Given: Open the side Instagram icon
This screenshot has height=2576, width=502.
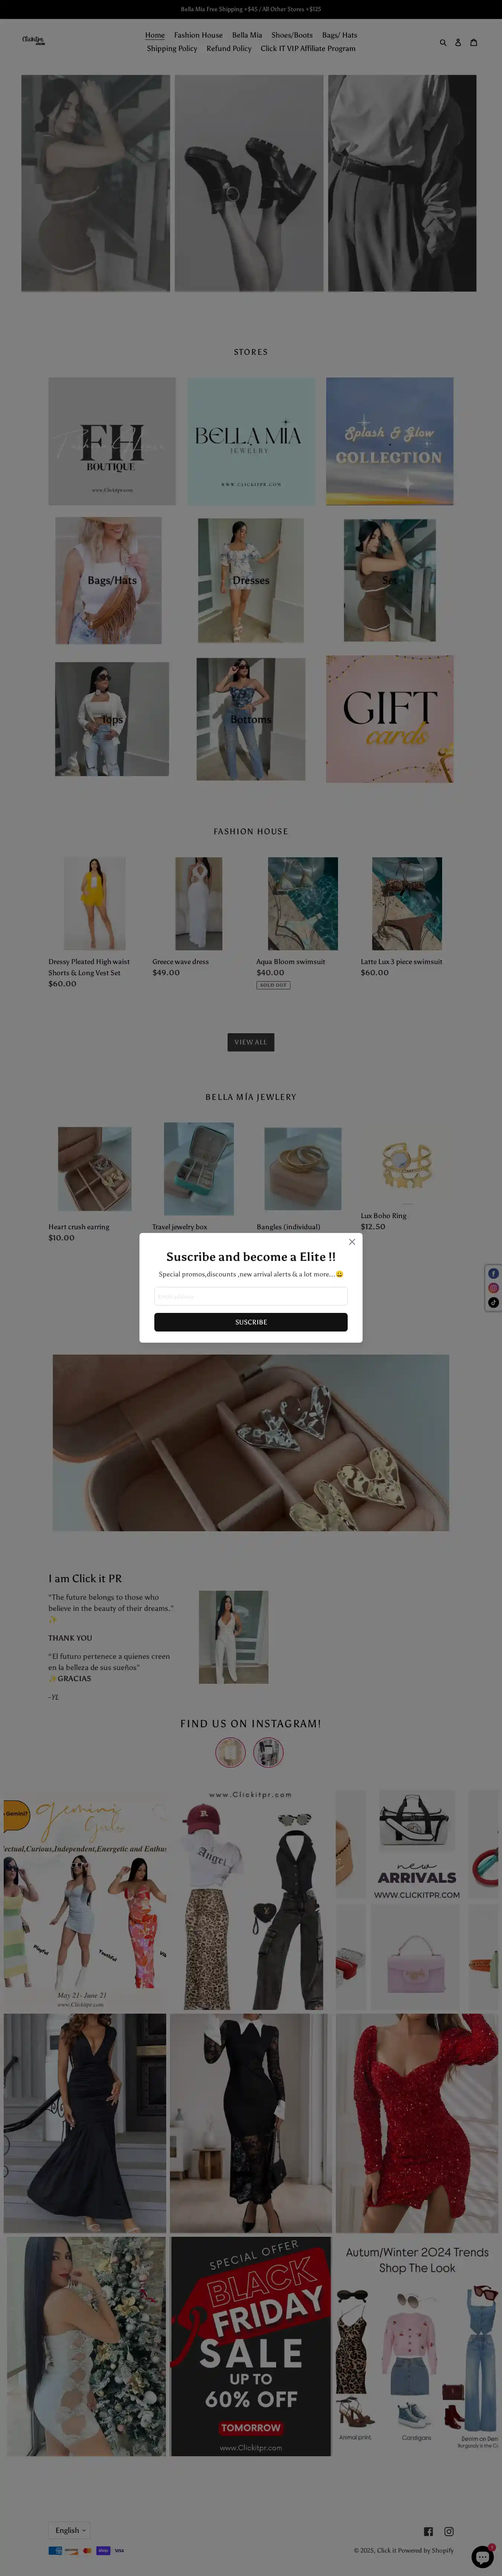Looking at the screenshot, I should click(493, 1288).
